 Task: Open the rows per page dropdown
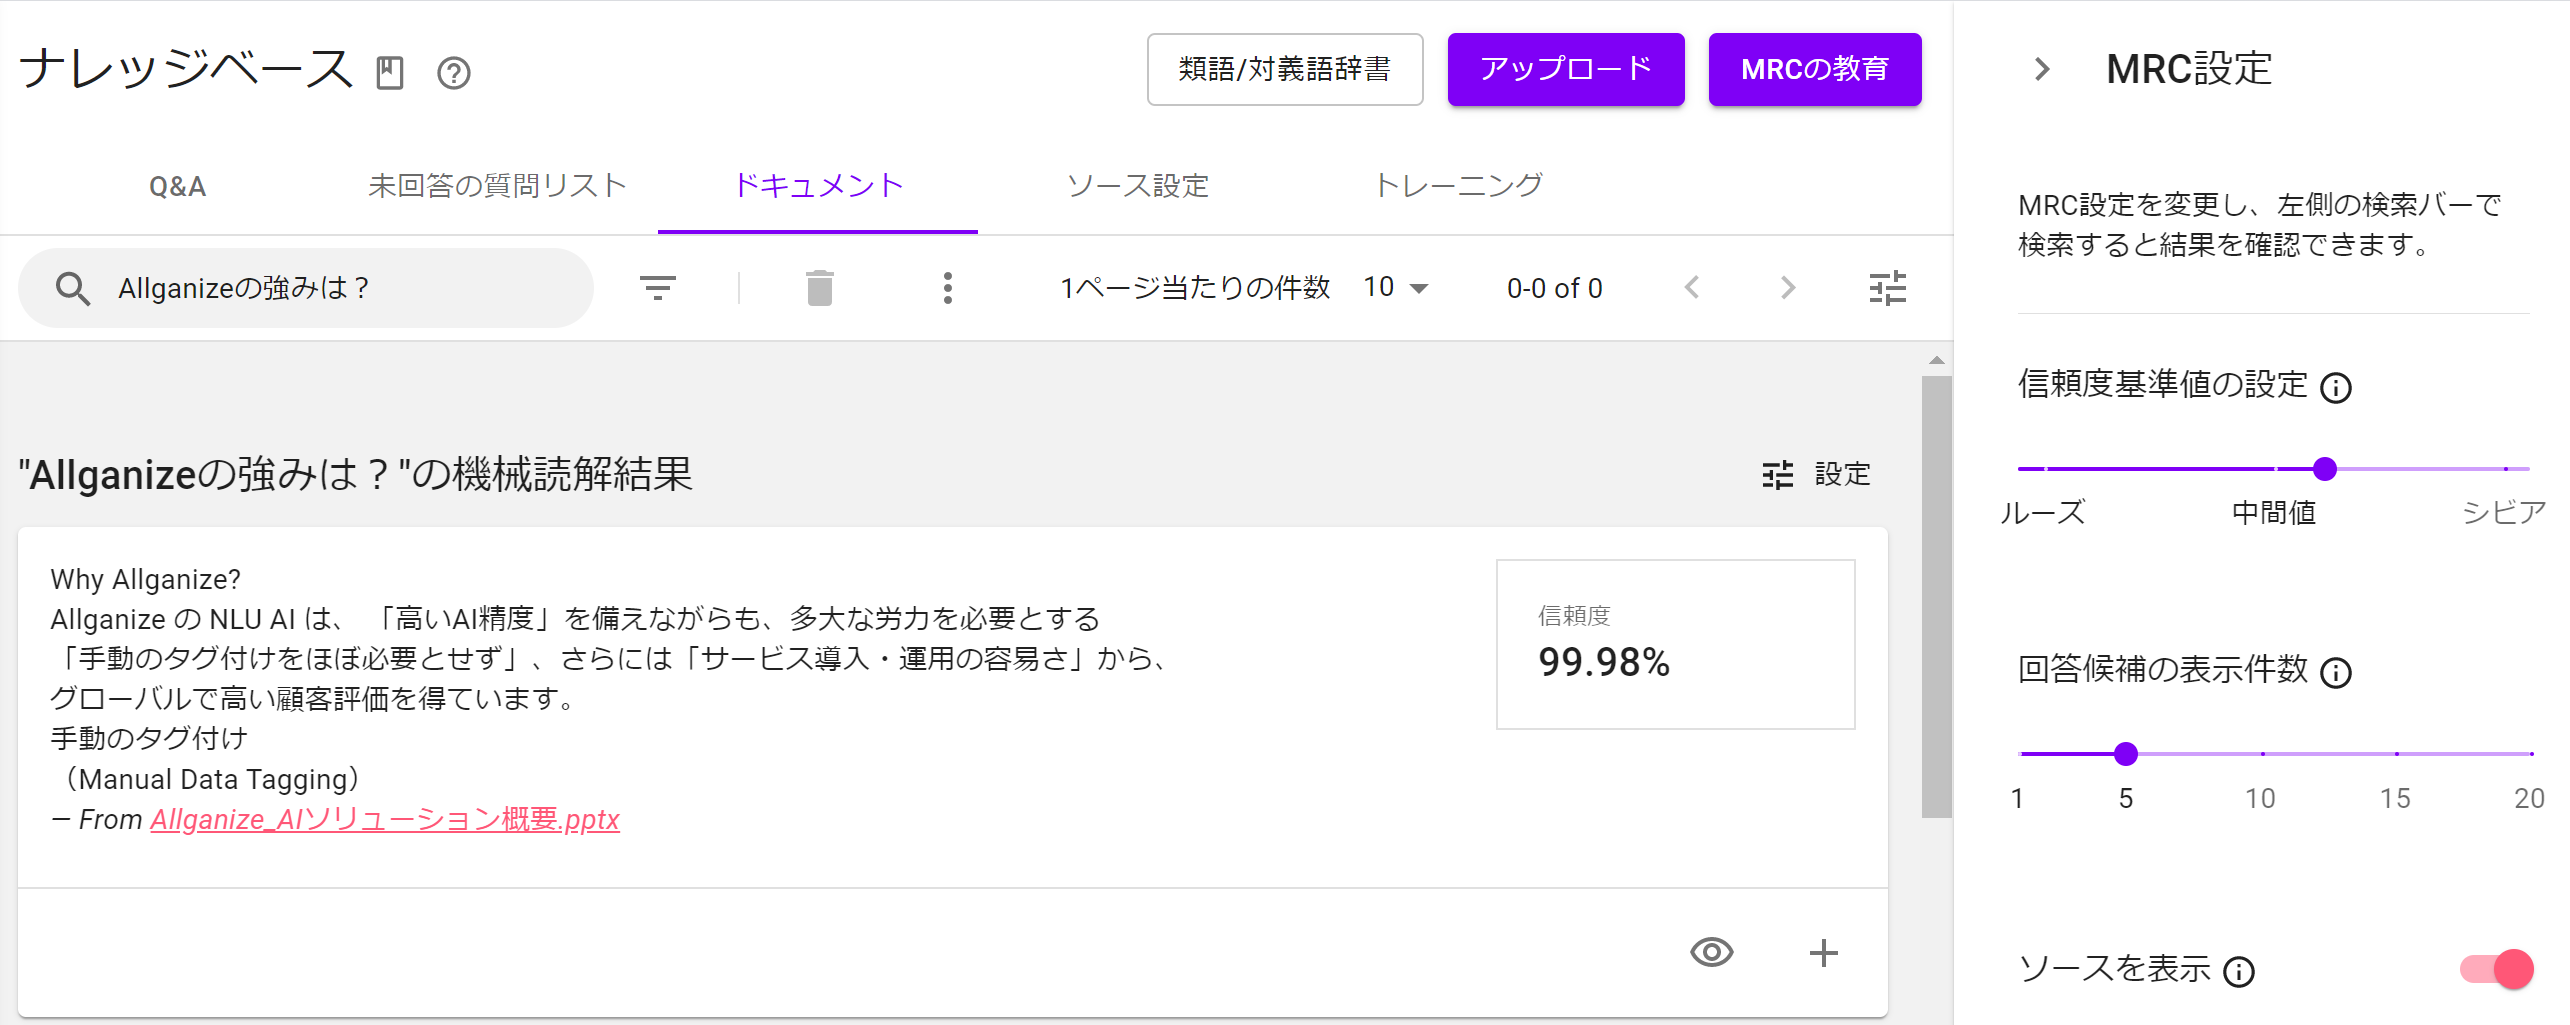(1396, 288)
